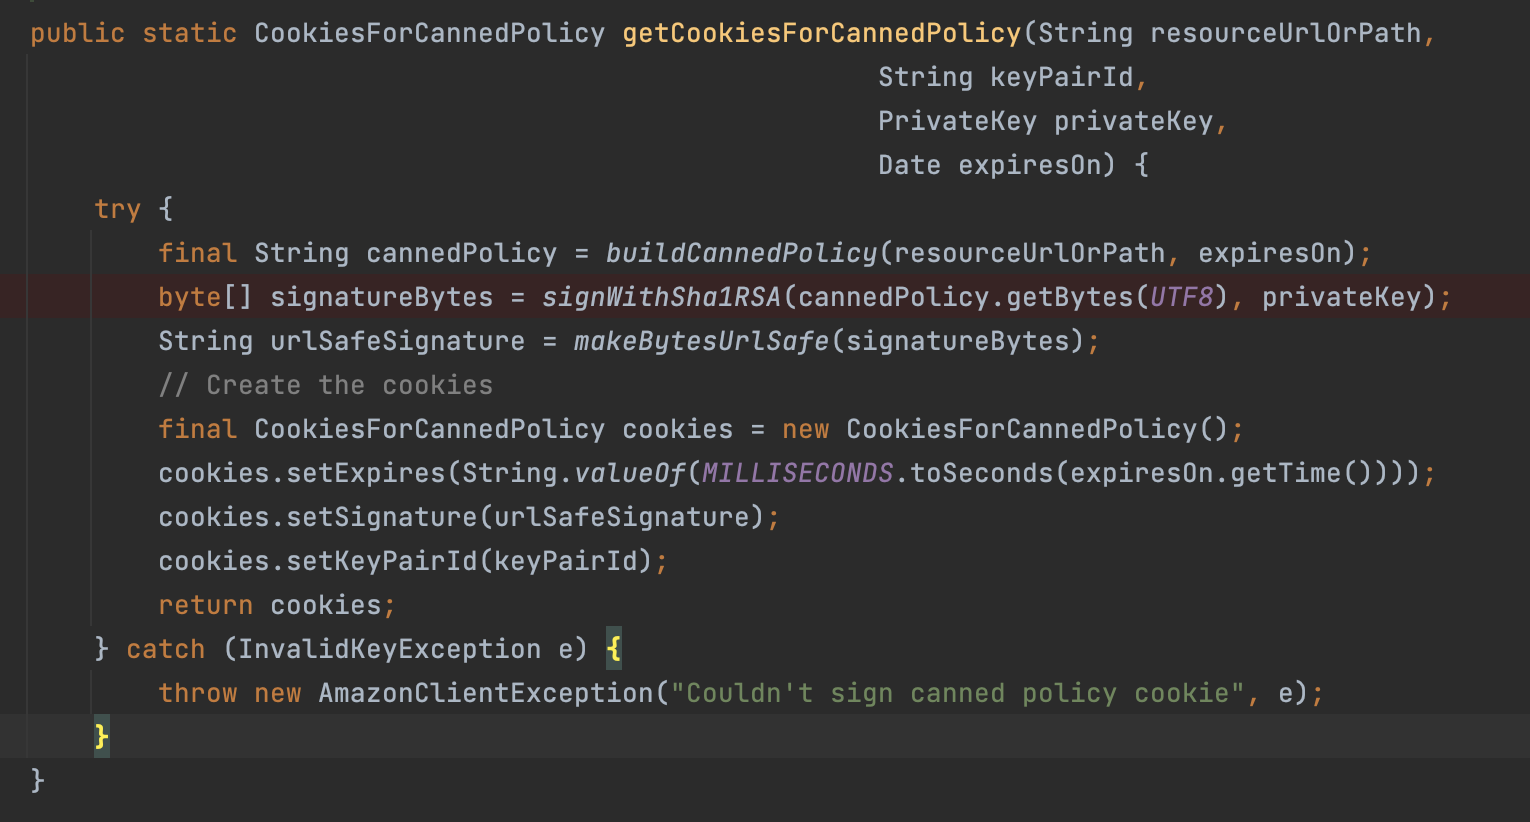Click the 'signWithSha1RSA' method call
The width and height of the screenshot is (1530, 822).
click(x=662, y=297)
